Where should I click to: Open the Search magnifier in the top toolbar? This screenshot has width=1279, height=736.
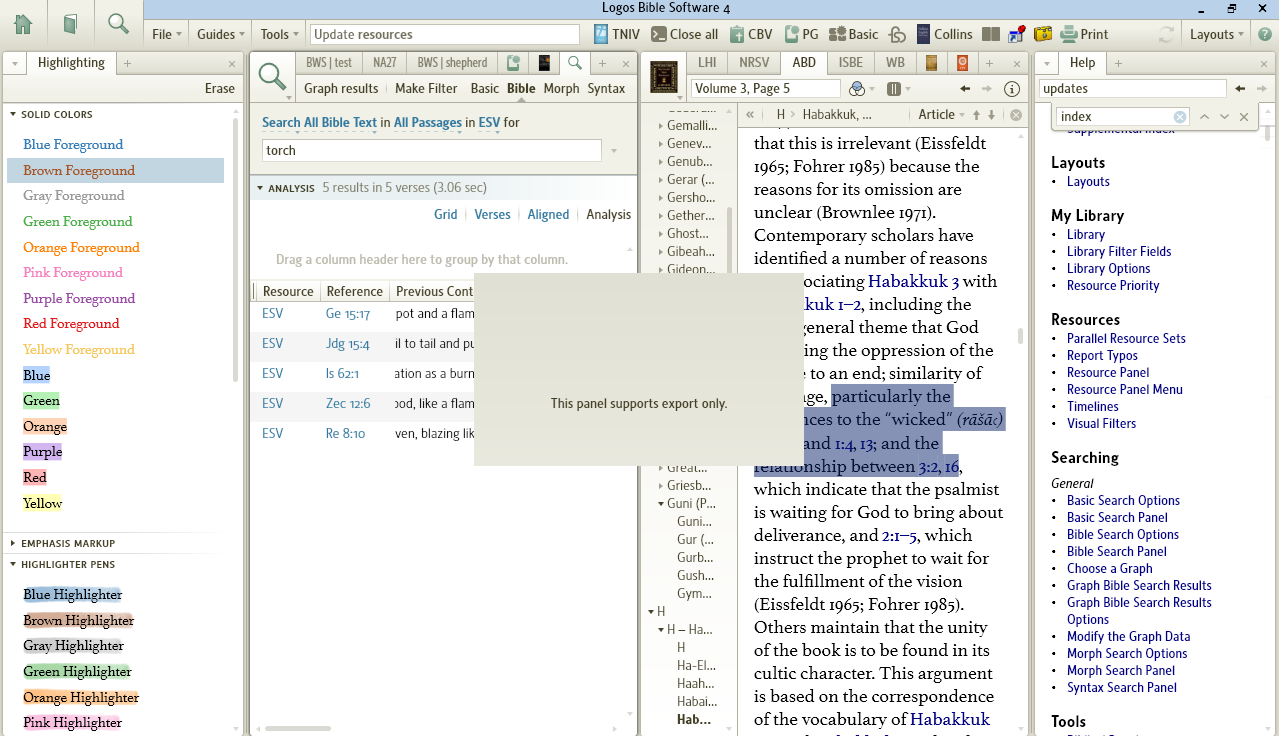click(118, 23)
